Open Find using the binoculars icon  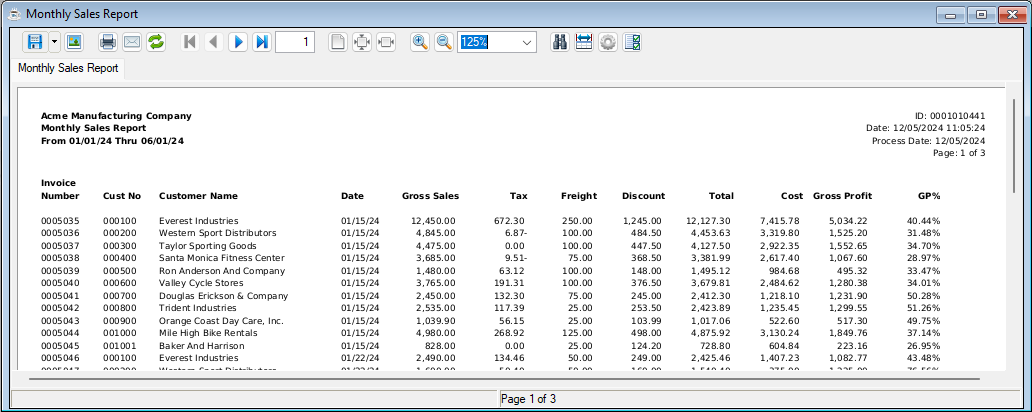(x=560, y=42)
